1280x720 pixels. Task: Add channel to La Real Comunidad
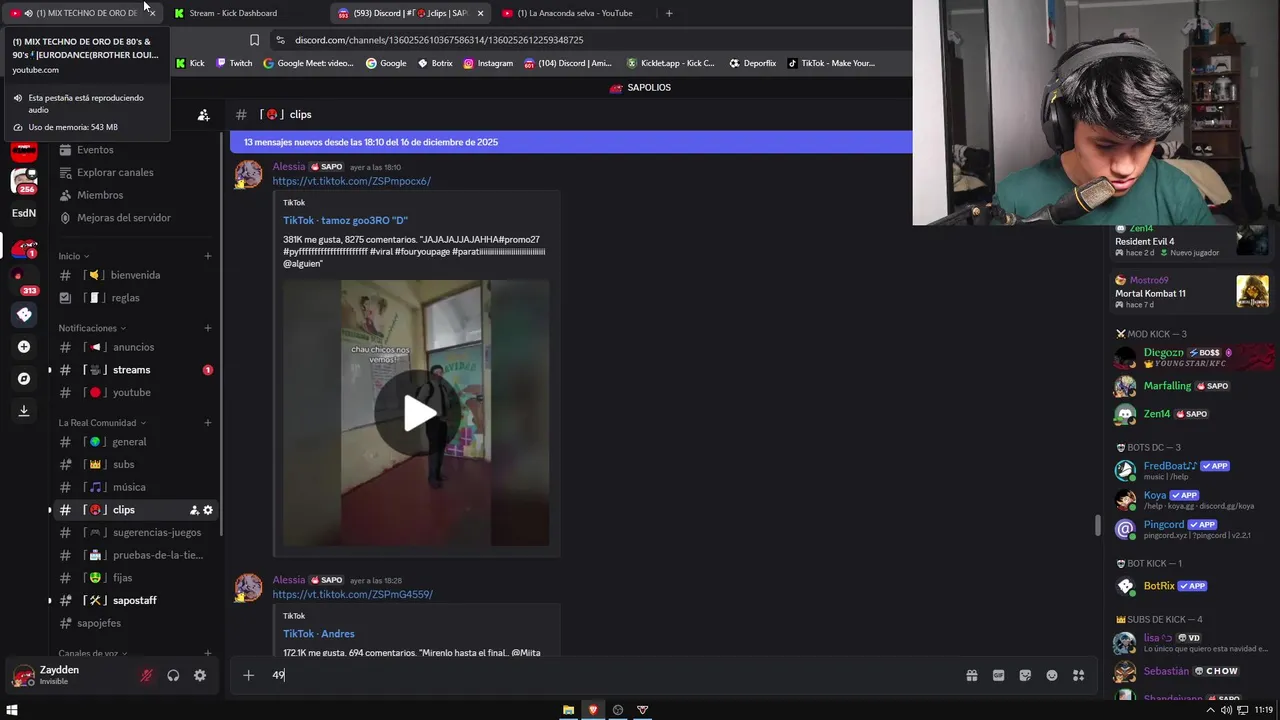208,423
